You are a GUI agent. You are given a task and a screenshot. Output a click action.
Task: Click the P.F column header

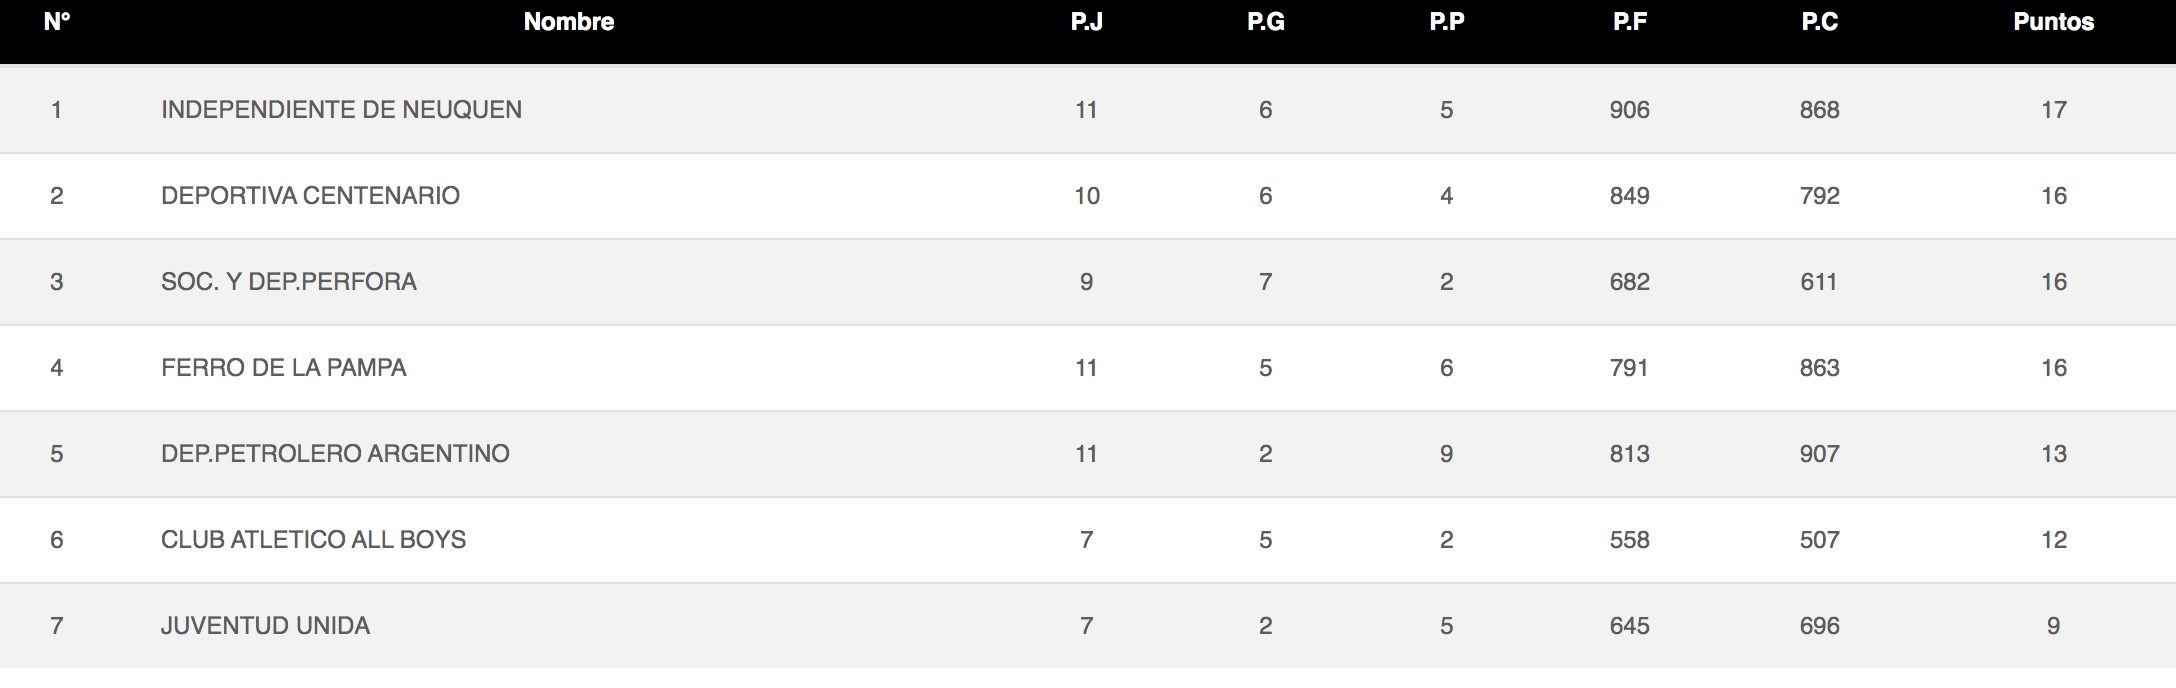click(x=1629, y=22)
